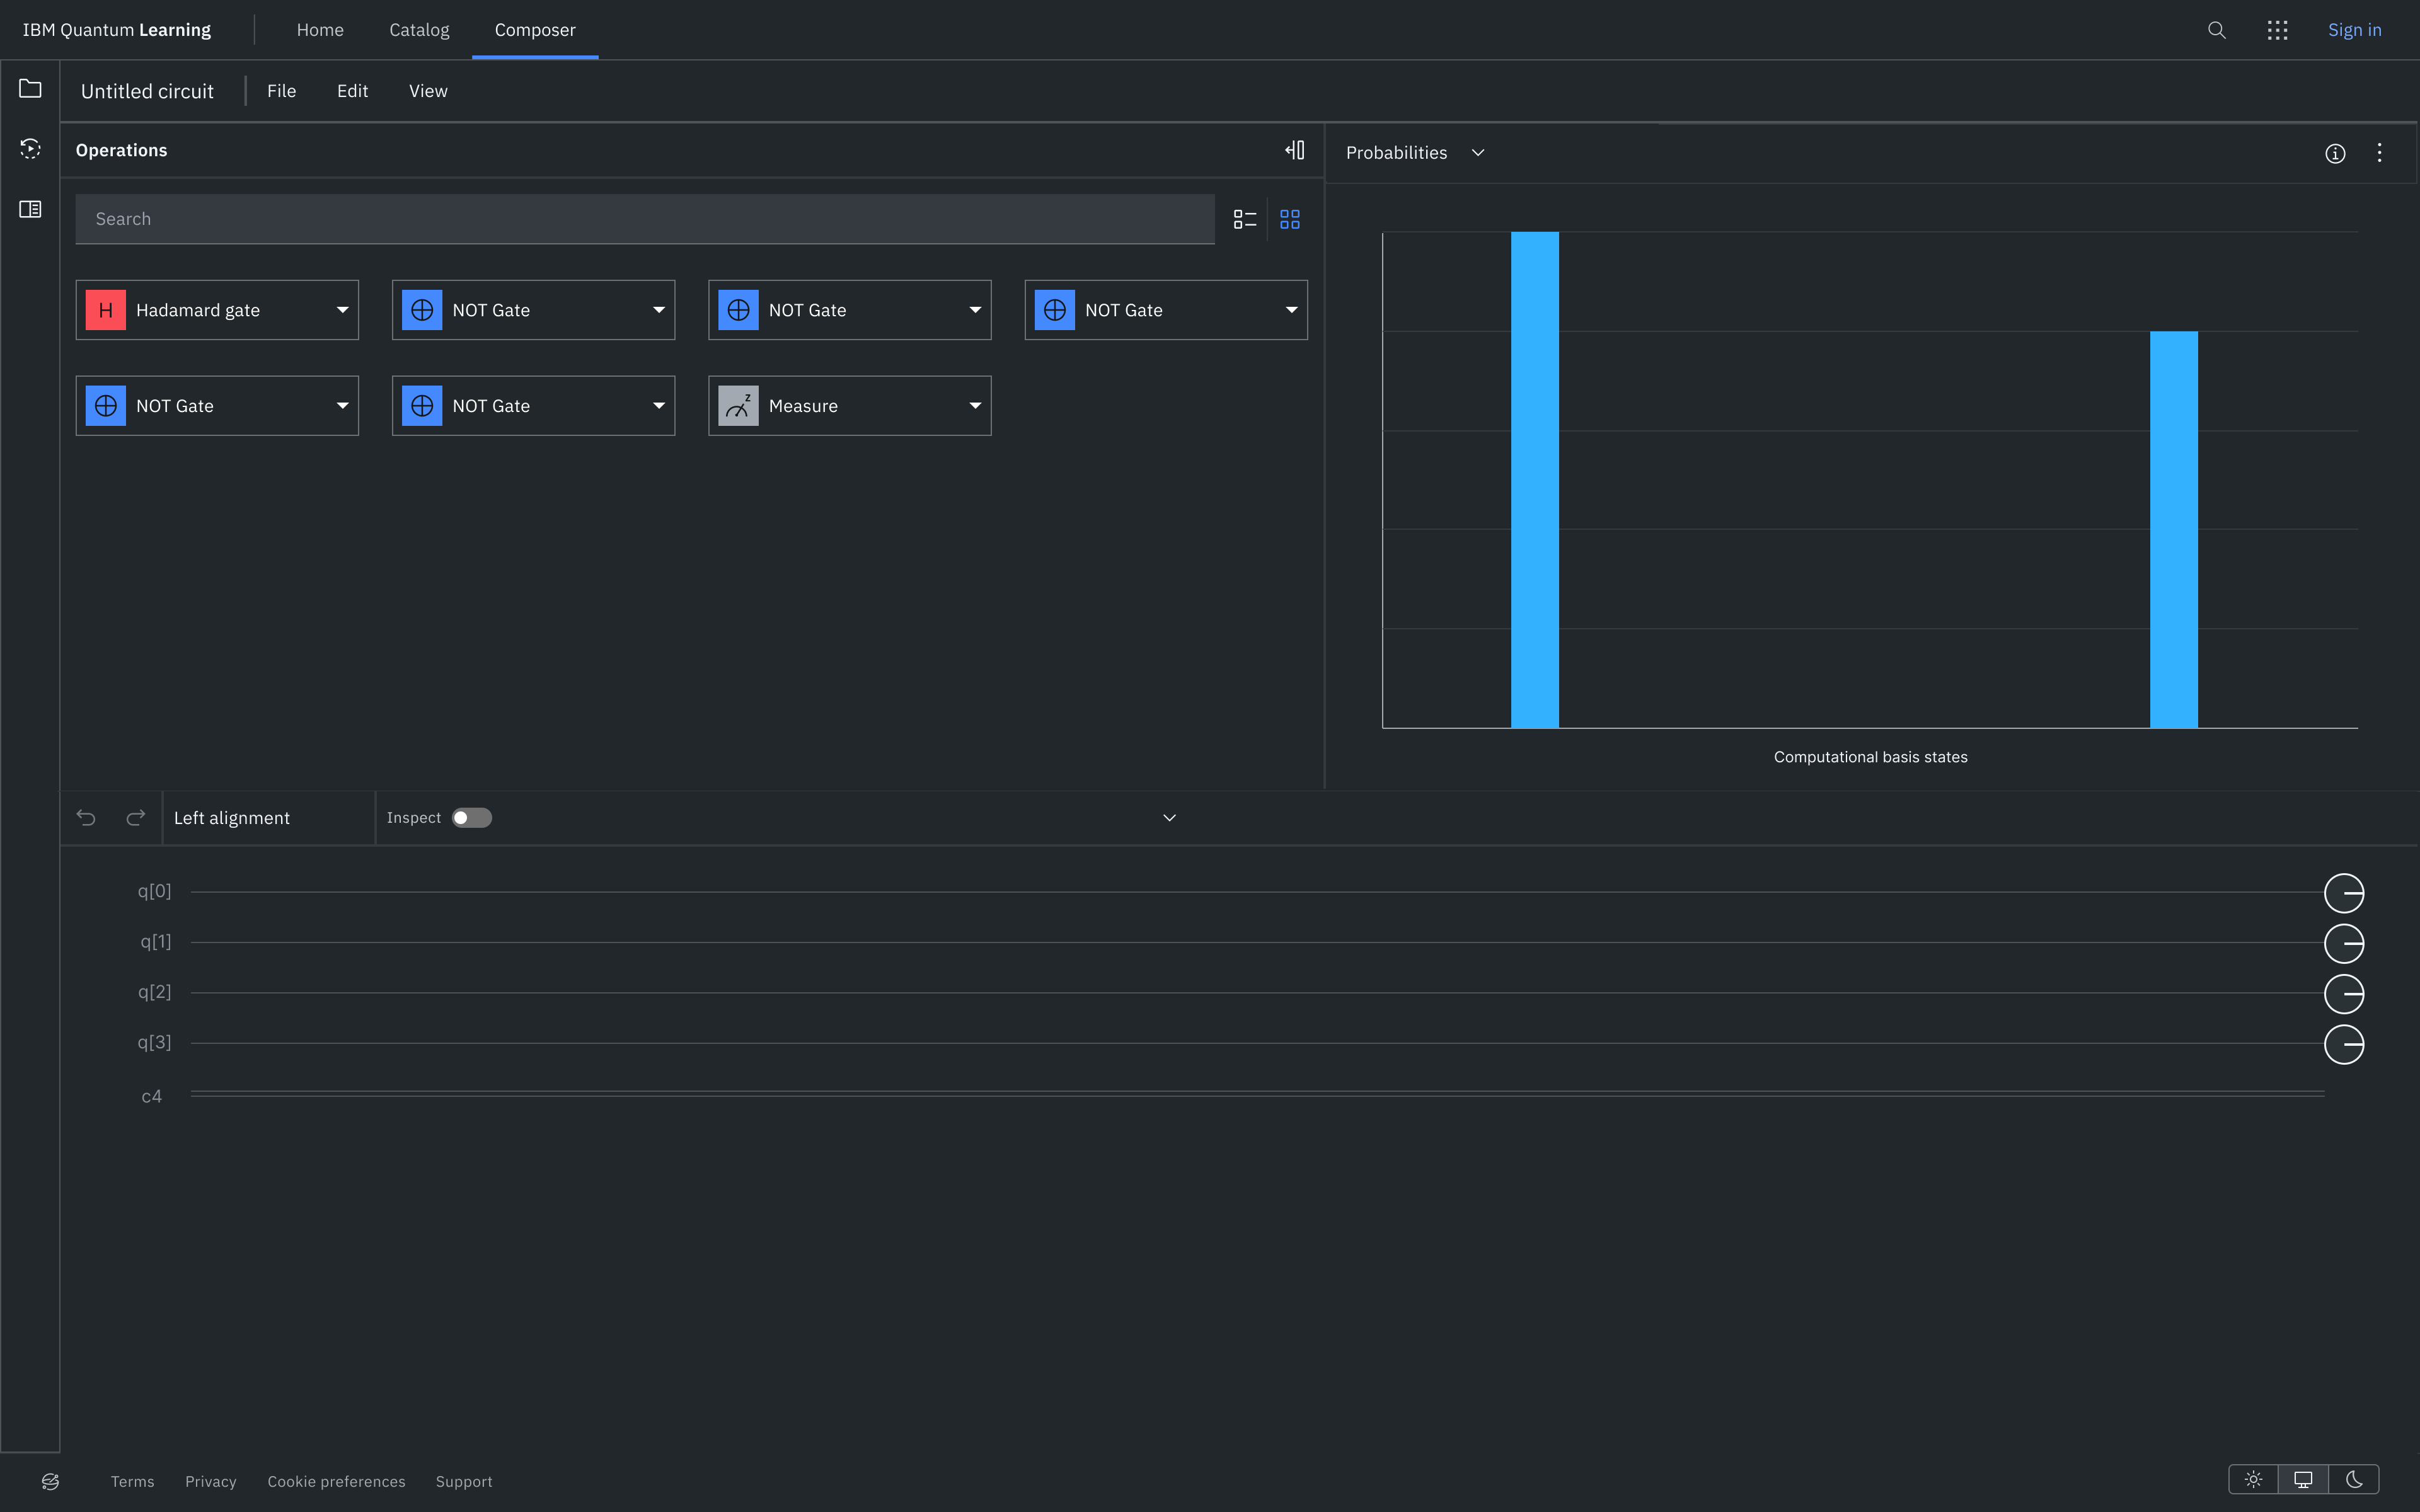Open the Catalog tab
This screenshot has height=1512, width=2420.
pos(419,30)
